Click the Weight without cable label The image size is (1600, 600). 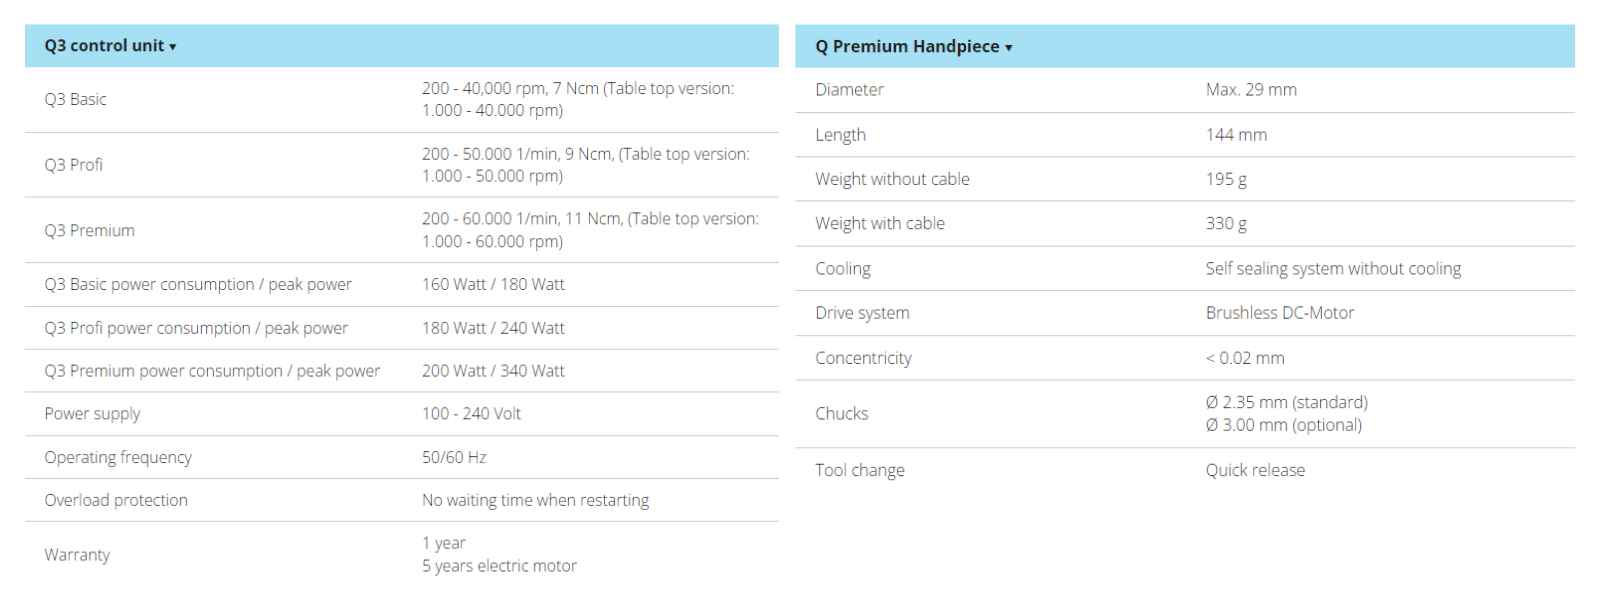[892, 179]
